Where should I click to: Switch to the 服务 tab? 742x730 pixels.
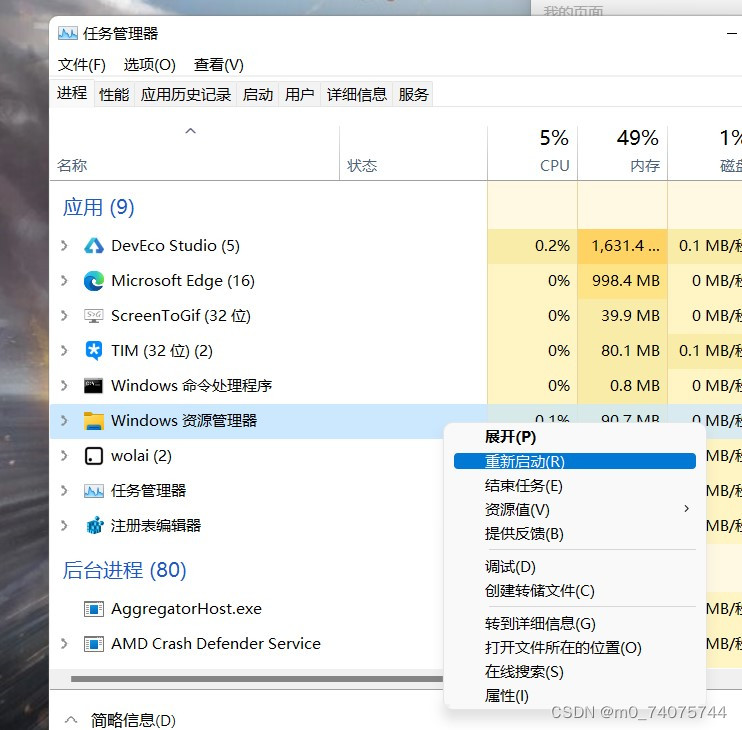click(413, 95)
